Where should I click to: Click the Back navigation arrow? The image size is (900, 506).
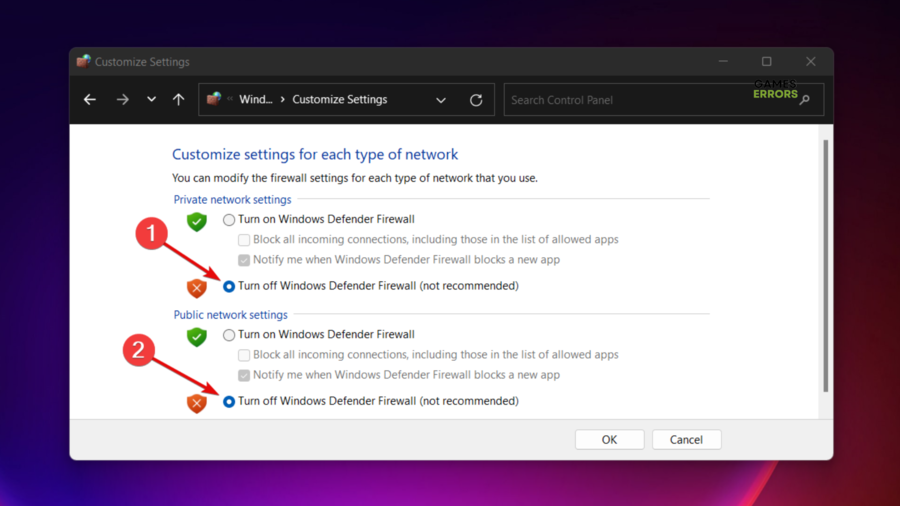pyautogui.click(x=90, y=100)
